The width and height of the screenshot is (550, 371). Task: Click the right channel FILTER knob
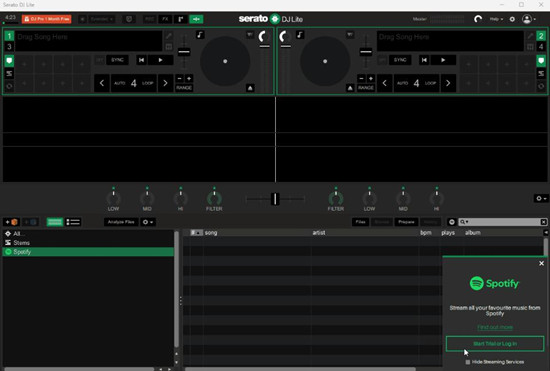(336, 198)
